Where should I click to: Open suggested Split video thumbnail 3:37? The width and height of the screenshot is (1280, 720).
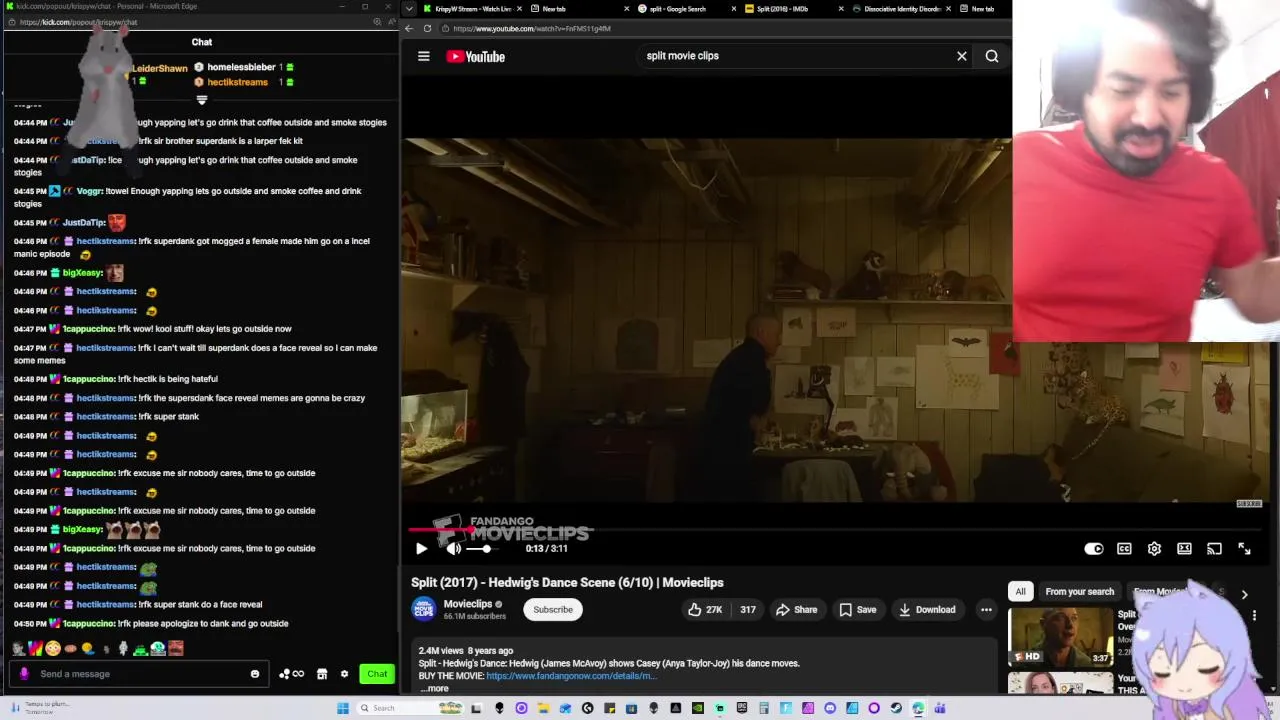point(1060,637)
